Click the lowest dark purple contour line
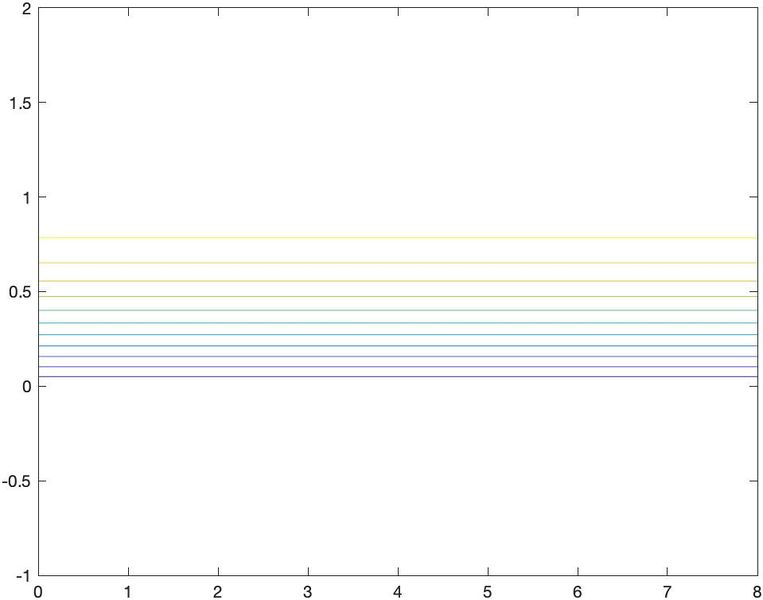The width and height of the screenshot is (763, 600). (x=398, y=377)
